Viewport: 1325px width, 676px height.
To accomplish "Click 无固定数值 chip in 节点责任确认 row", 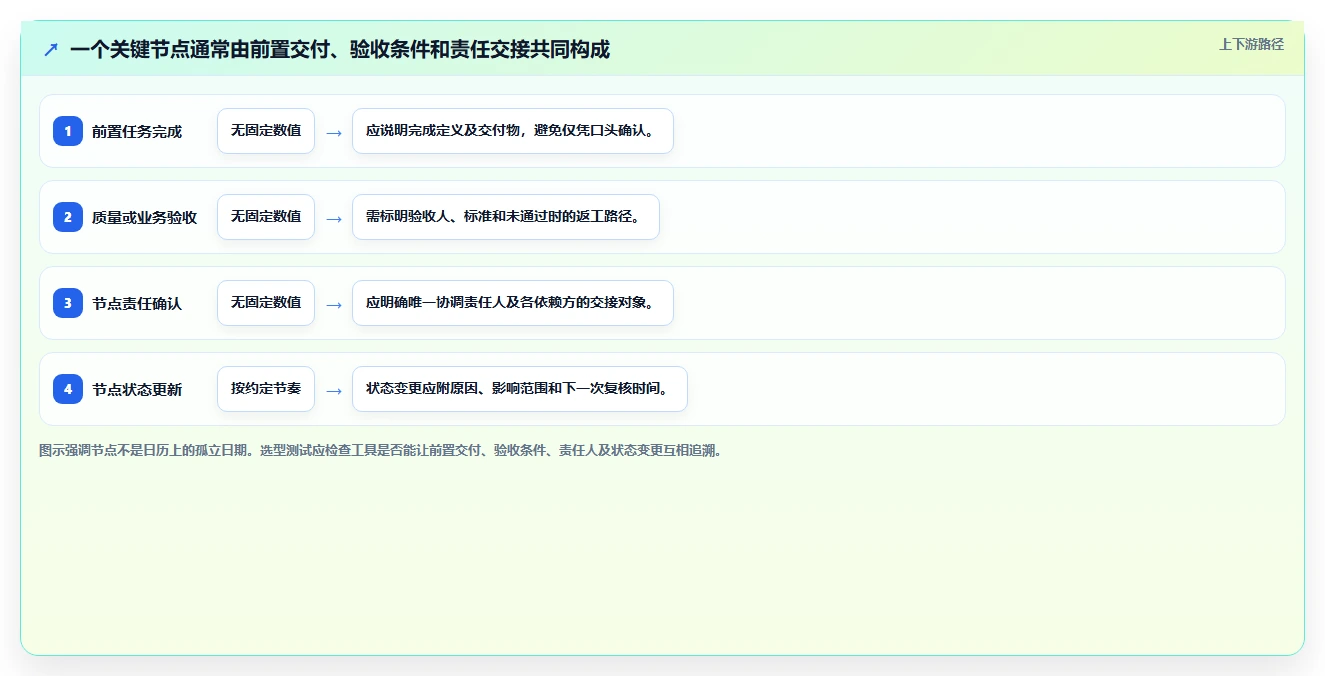I will pyautogui.click(x=266, y=303).
